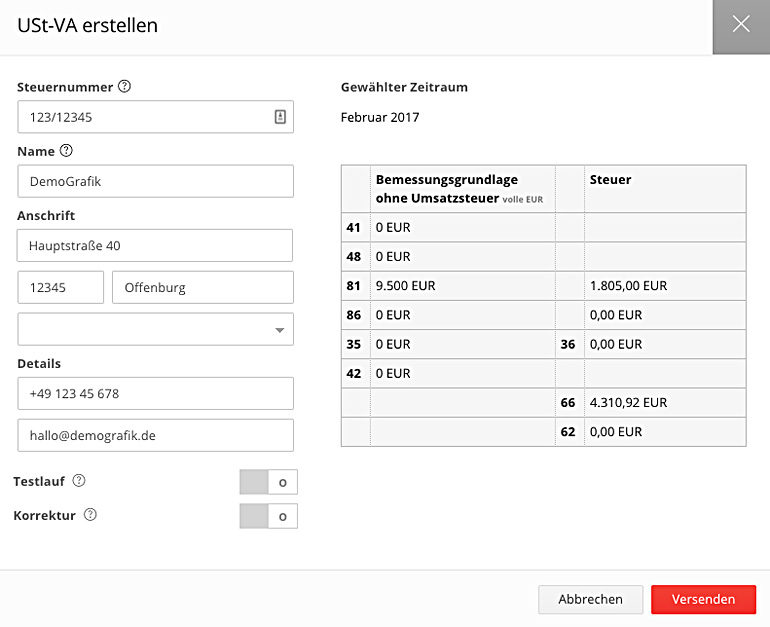Image resolution: width=770 pixels, height=627 pixels.
Task: Click the Versenden button
Action: pos(703,600)
